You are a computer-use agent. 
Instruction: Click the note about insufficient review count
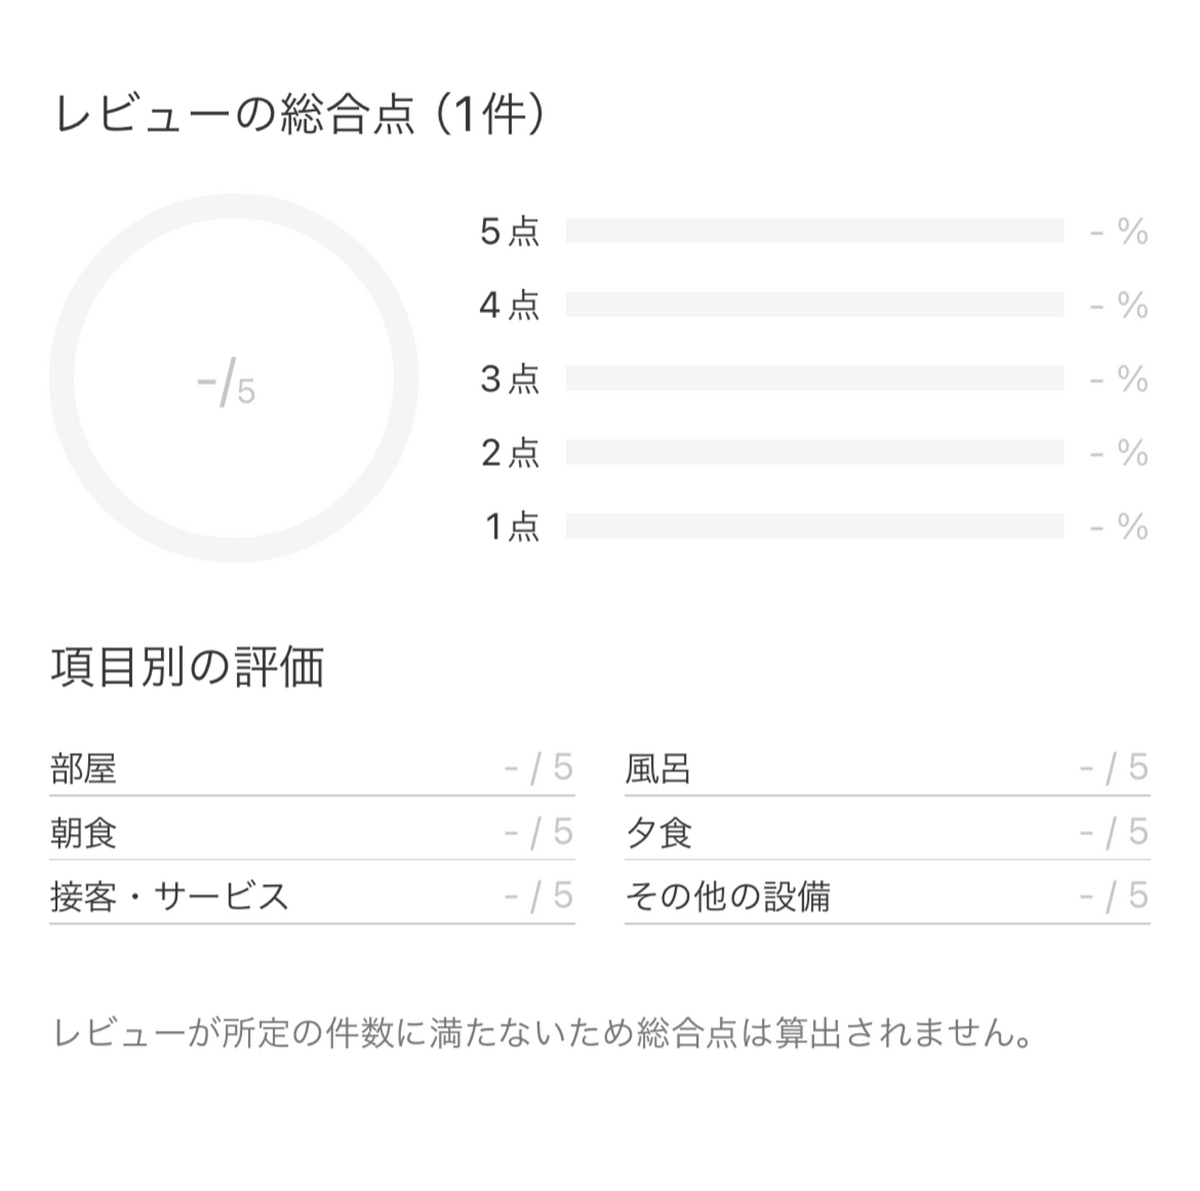click(x=541, y=1033)
